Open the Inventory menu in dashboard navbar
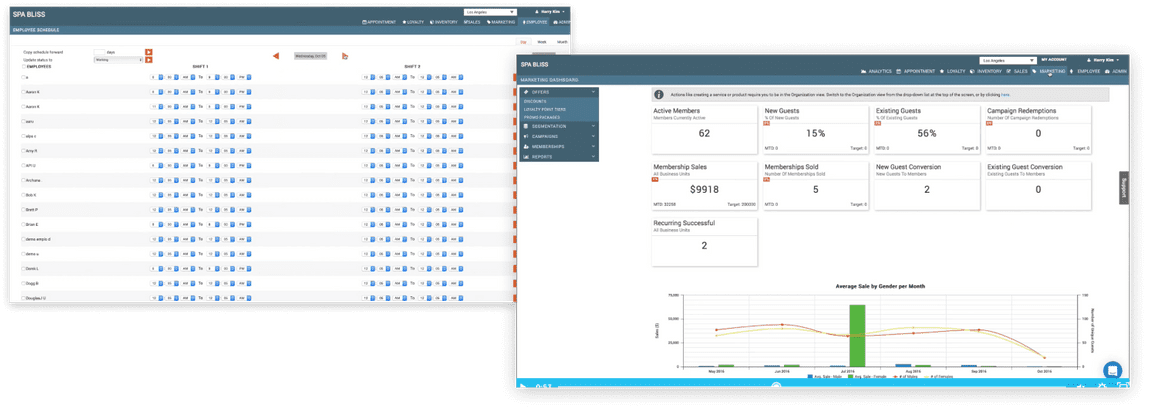The image size is (1149, 410). point(986,72)
